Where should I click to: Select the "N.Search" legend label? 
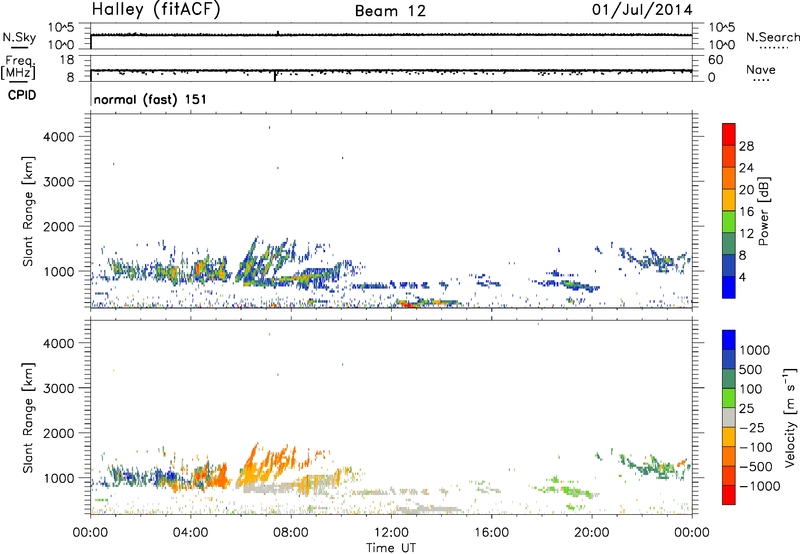[772, 37]
